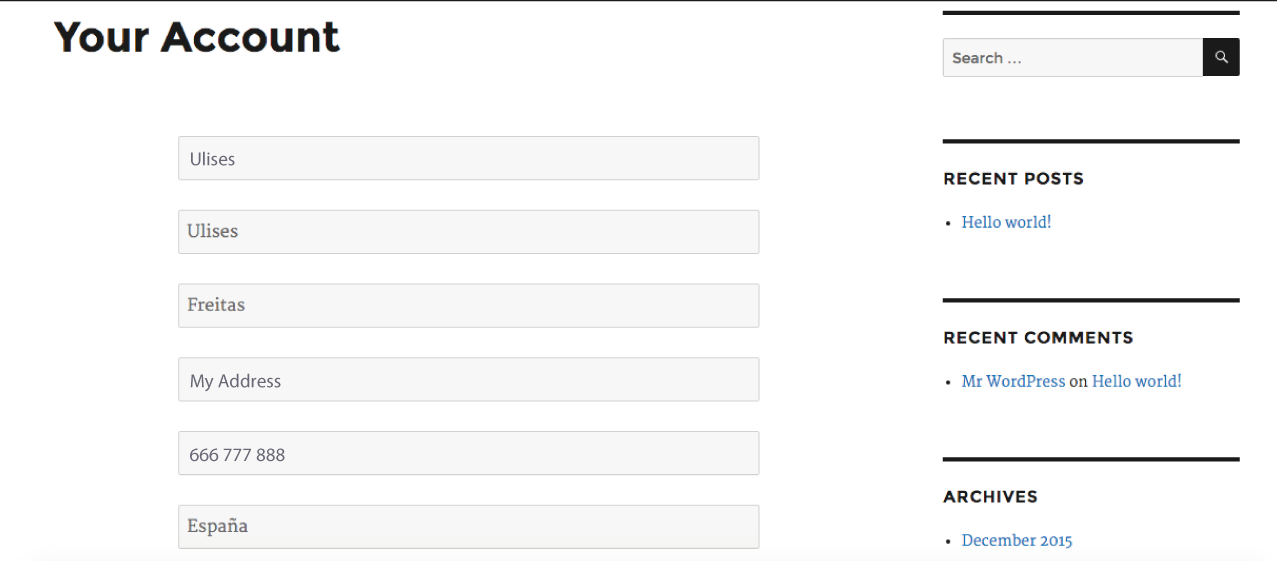Click the Archives widget heading
1277x561 pixels.
click(x=990, y=497)
